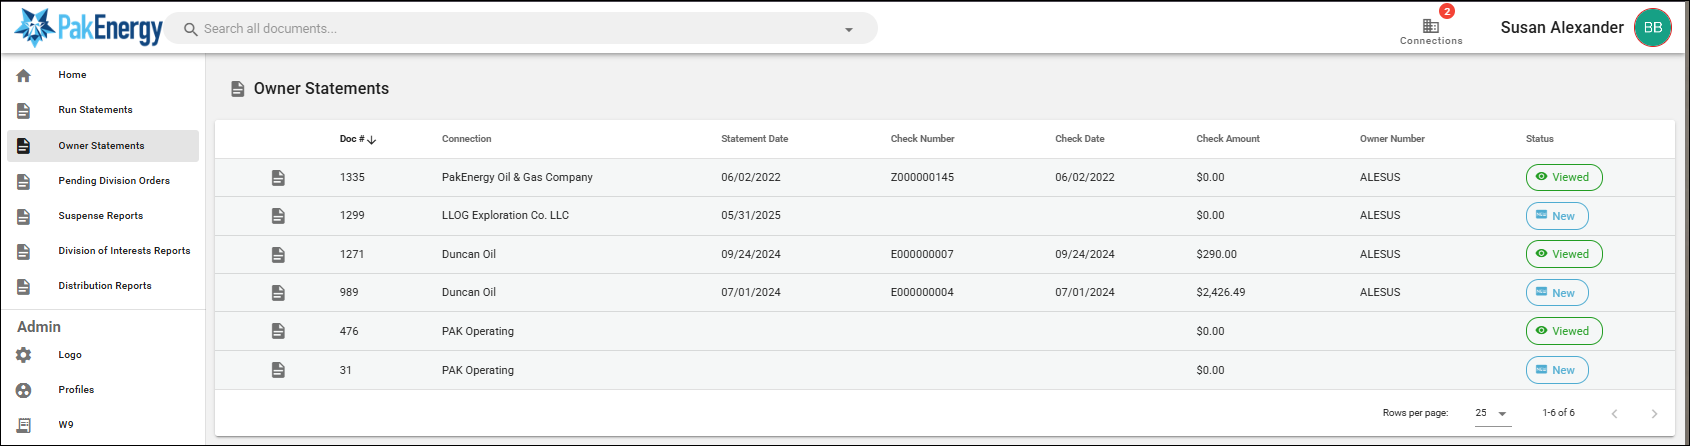Select Home in the sidebar menu
The image size is (1690, 446).
(x=72, y=75)
